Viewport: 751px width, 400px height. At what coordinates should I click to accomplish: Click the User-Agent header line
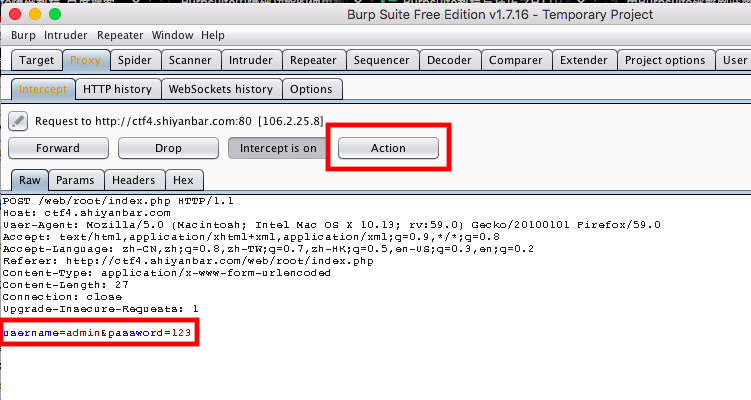[331, 225]
